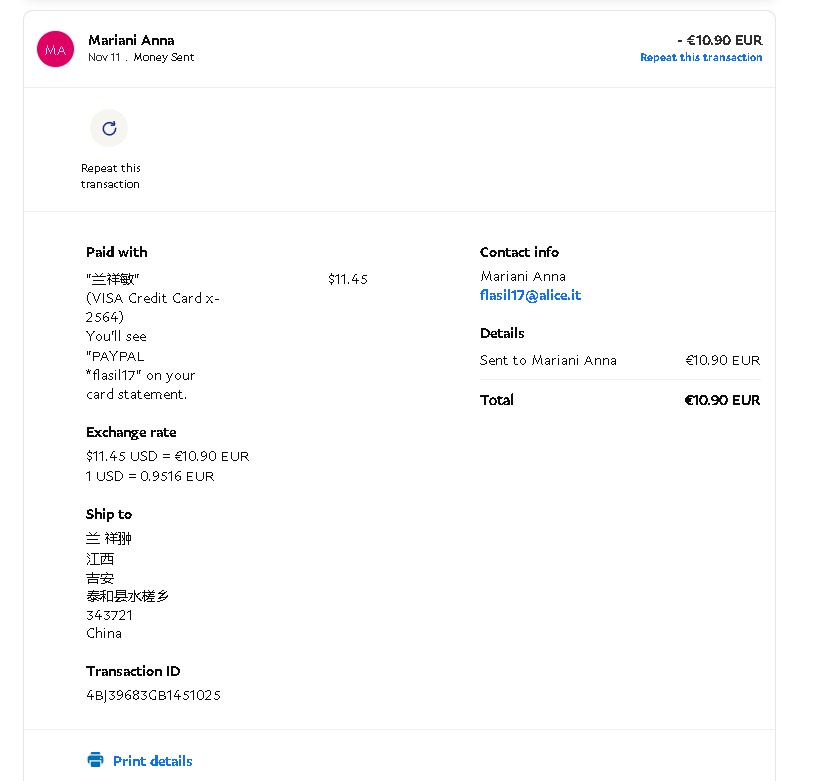Click the postal code 343721
The image size is (830, 781).
pos(109,615)
